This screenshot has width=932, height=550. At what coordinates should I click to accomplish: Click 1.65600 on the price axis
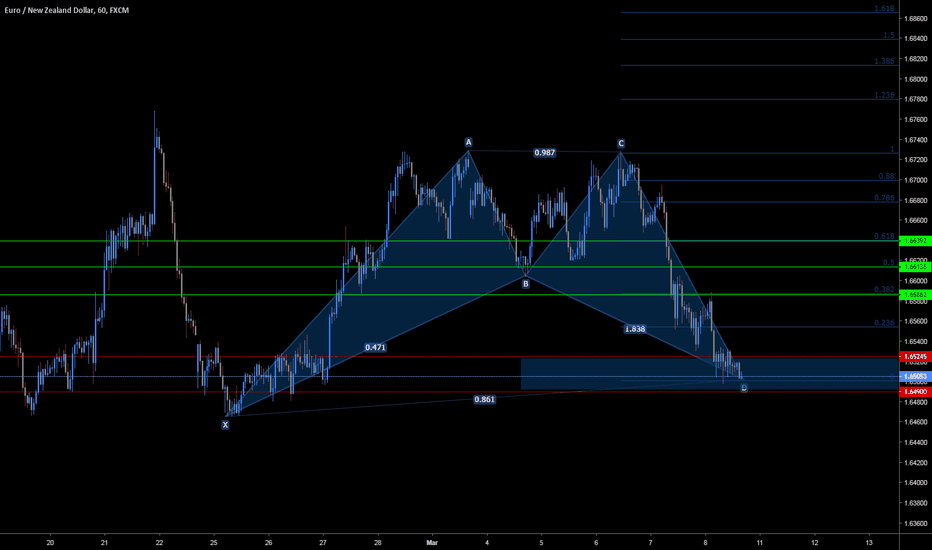pyautogui.click(x=915, y=321)
